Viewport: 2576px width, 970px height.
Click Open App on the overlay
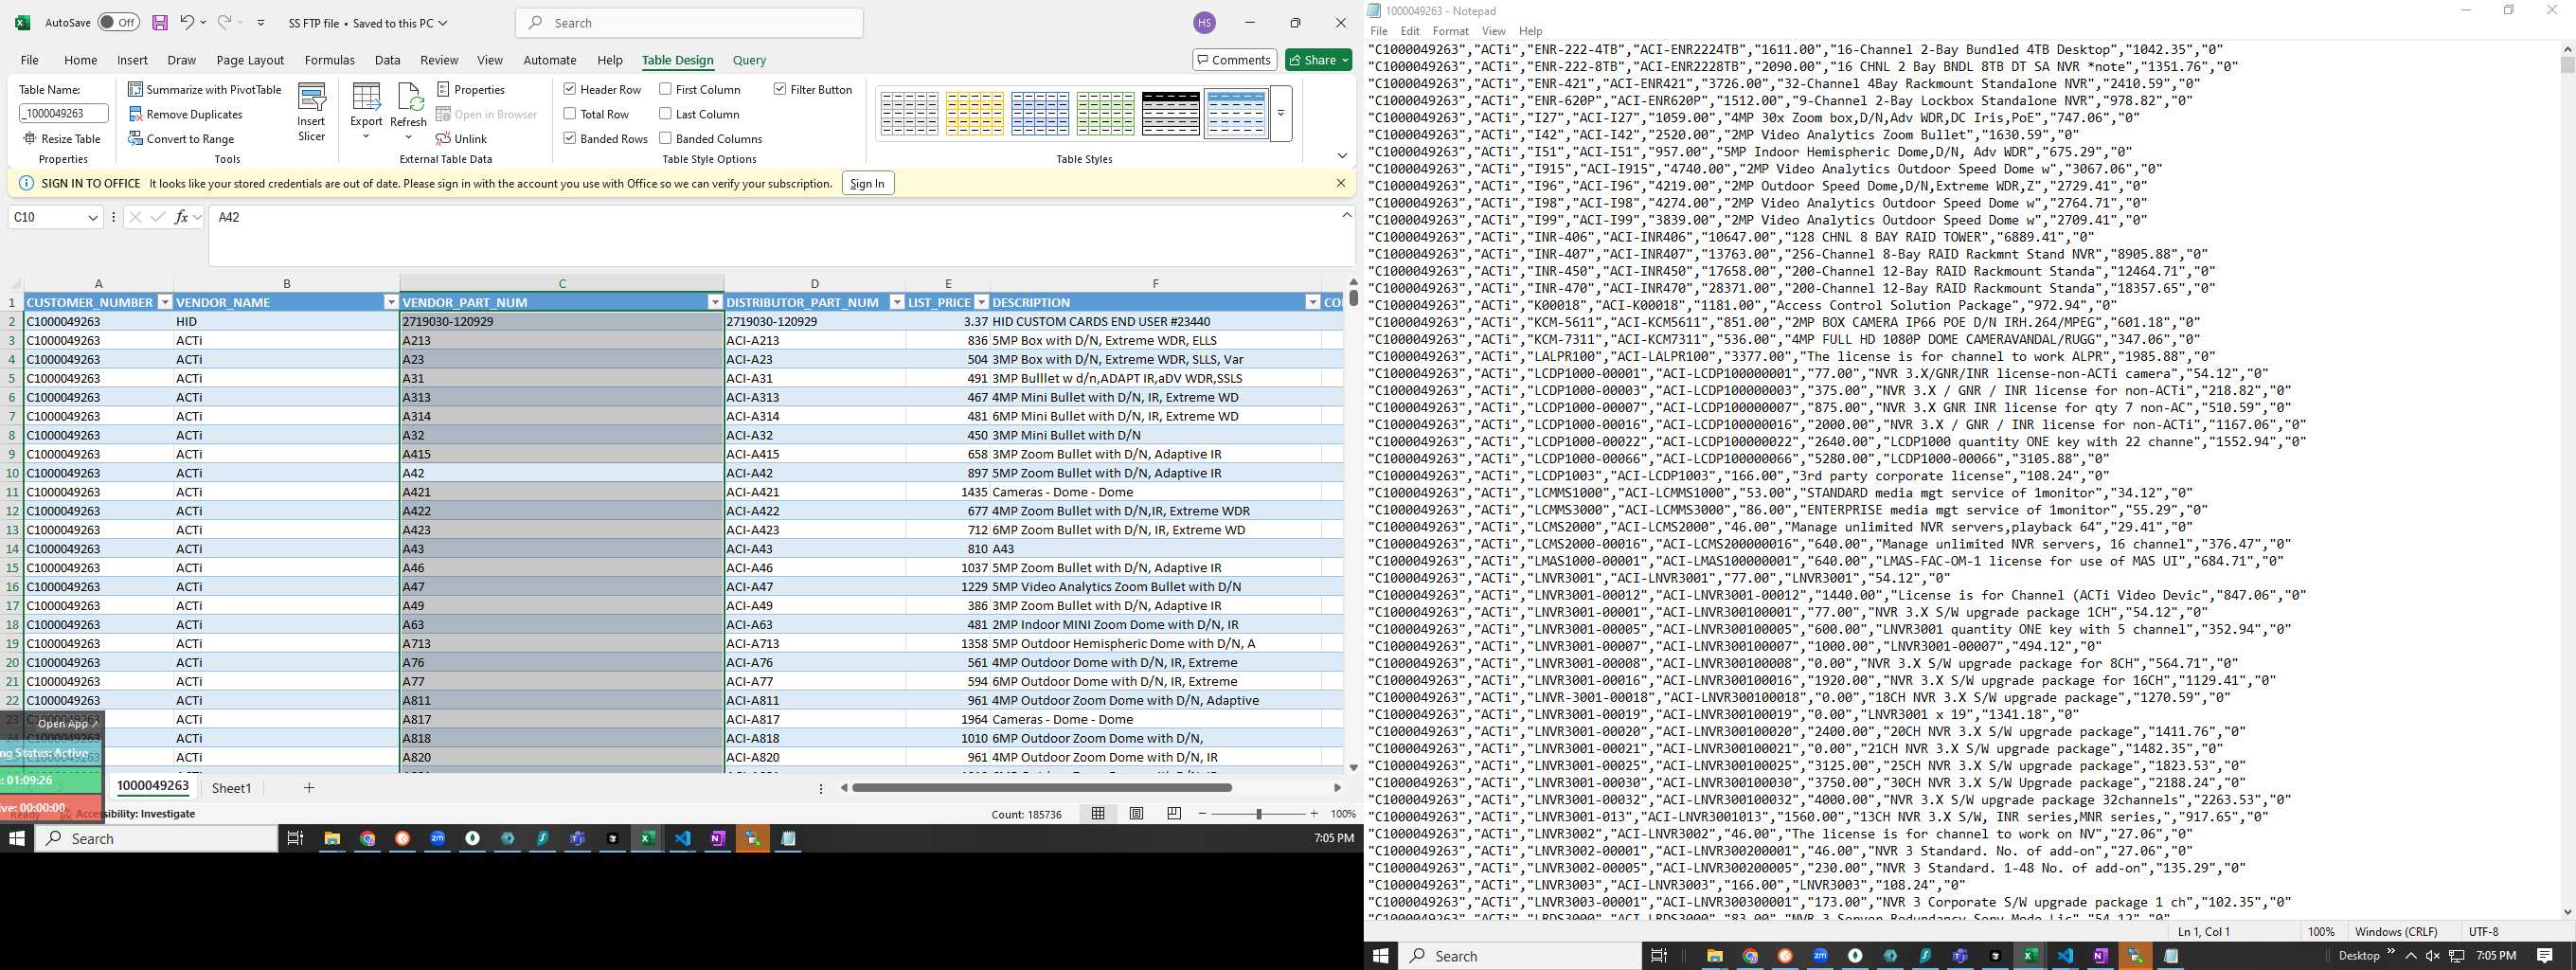pyautogui.click(x=68, y=723)
